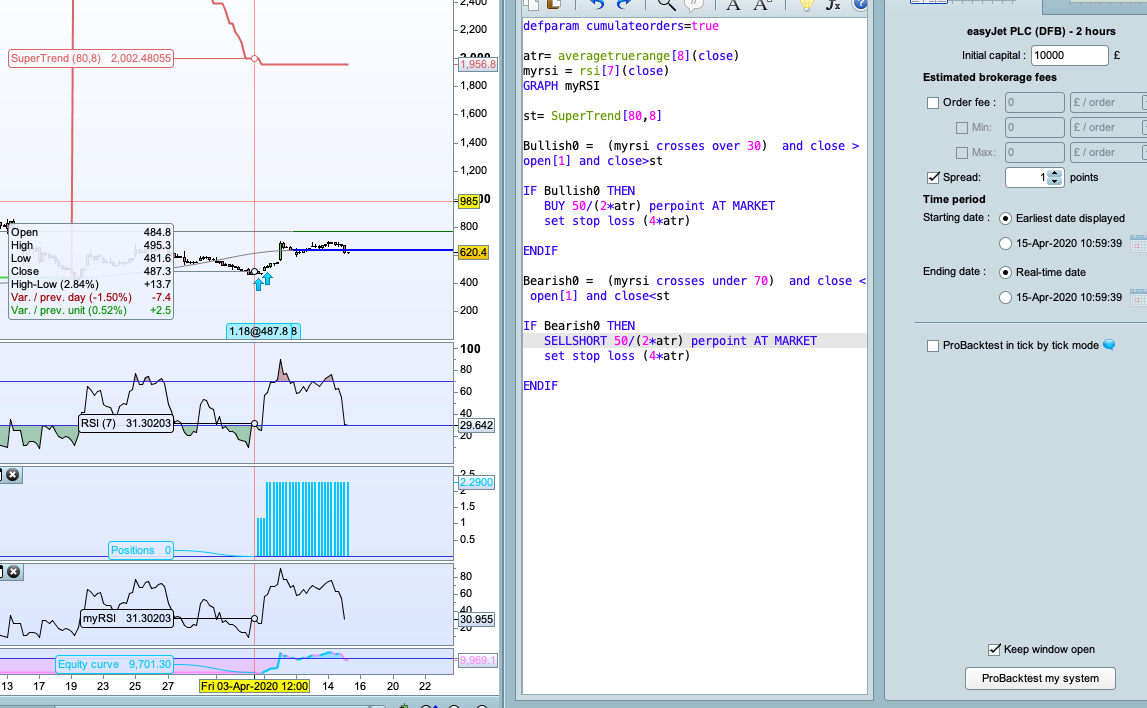This screenshot has height=708, width=1147.
Task: Click the ProBacktest my system button
Action: pyautogui.click(x=1040, y=678)
